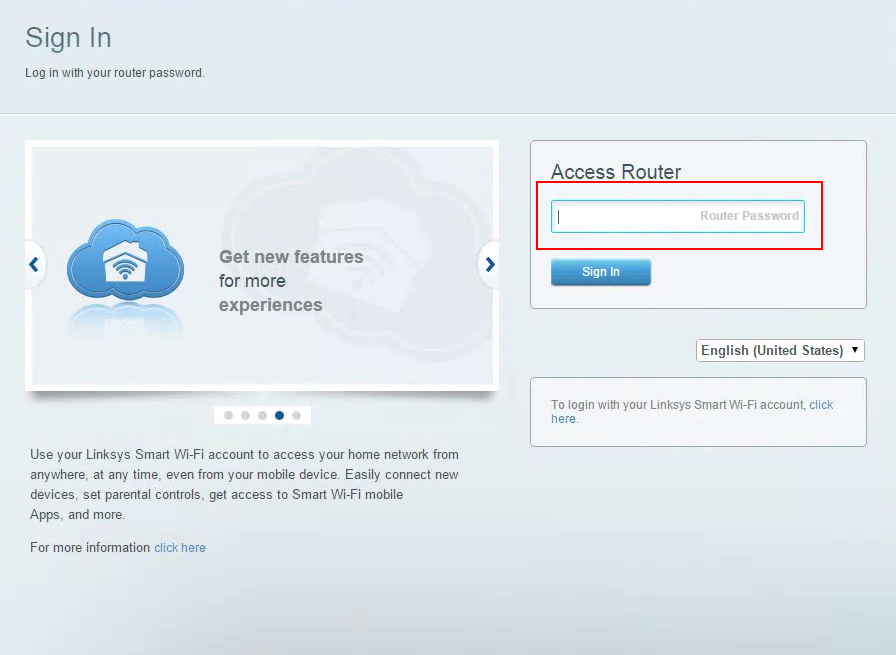The height and width of the screenshot is (655, 896).
Task: Click the arrow on the language selector
Action: (x=854, y=350)
